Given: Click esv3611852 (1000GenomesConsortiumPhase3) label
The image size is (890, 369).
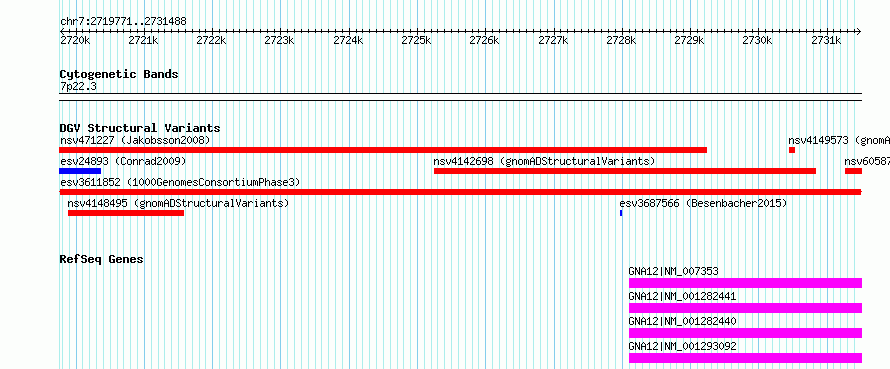Looking at the screenshot, I should [x=180, y=182].
